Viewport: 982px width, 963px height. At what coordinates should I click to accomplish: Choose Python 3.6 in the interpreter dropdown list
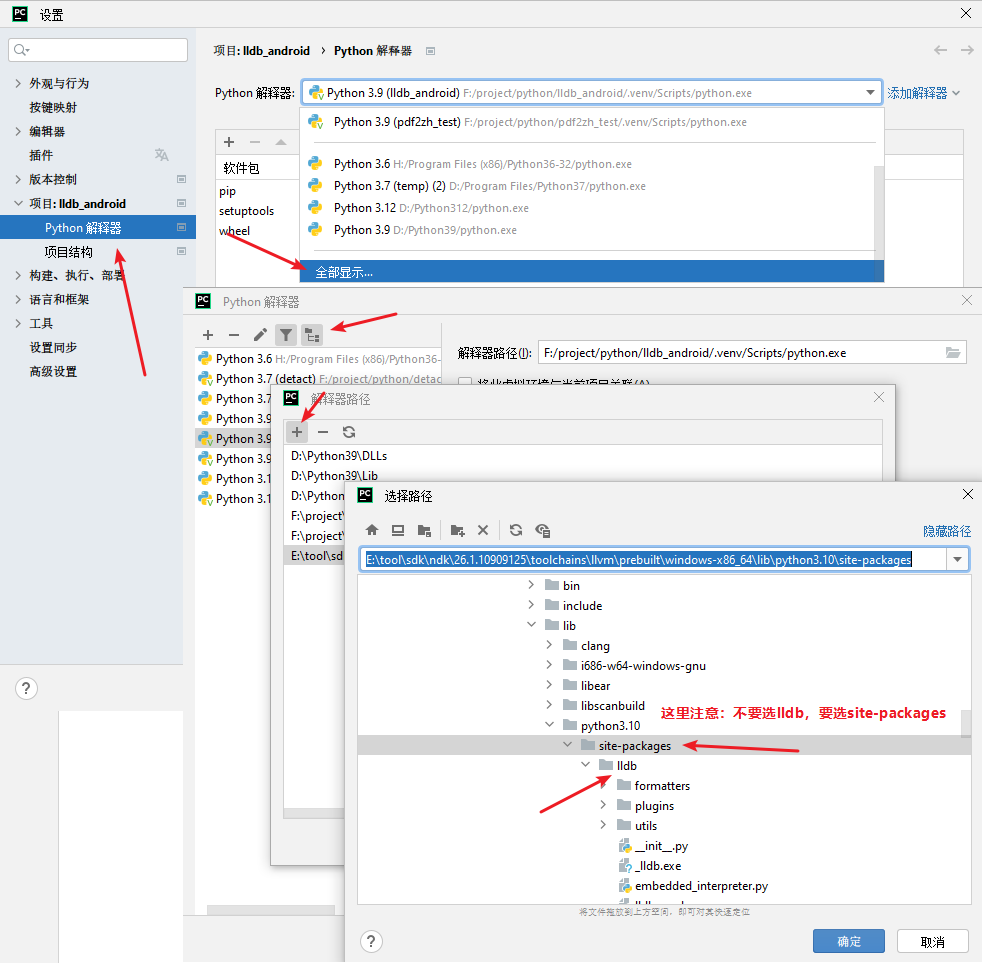pos(588,164)
